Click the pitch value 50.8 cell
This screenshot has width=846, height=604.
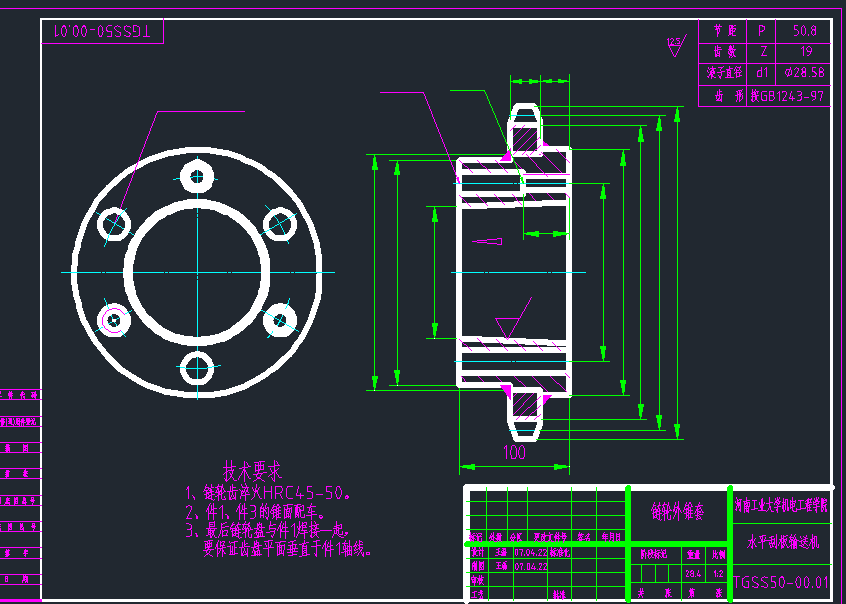(x=803, y=31)
